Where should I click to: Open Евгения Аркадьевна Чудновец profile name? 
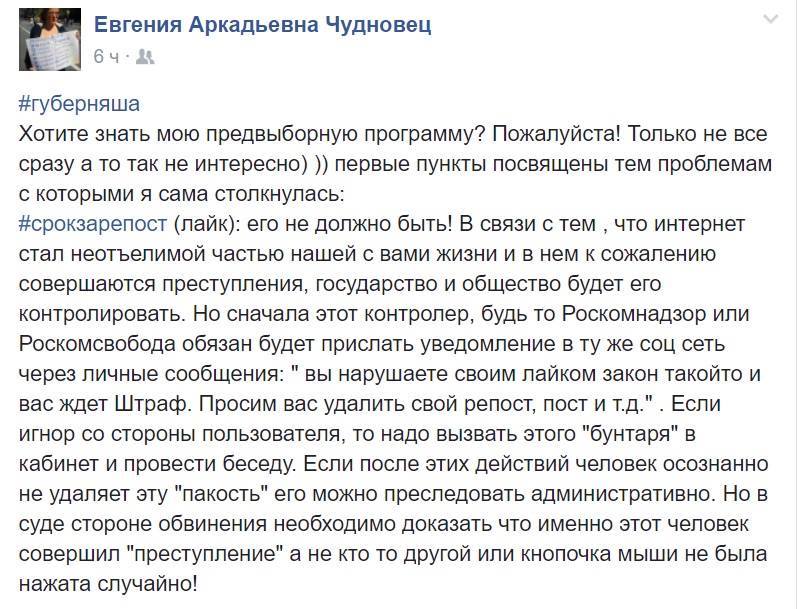click(x=262, y=26)
